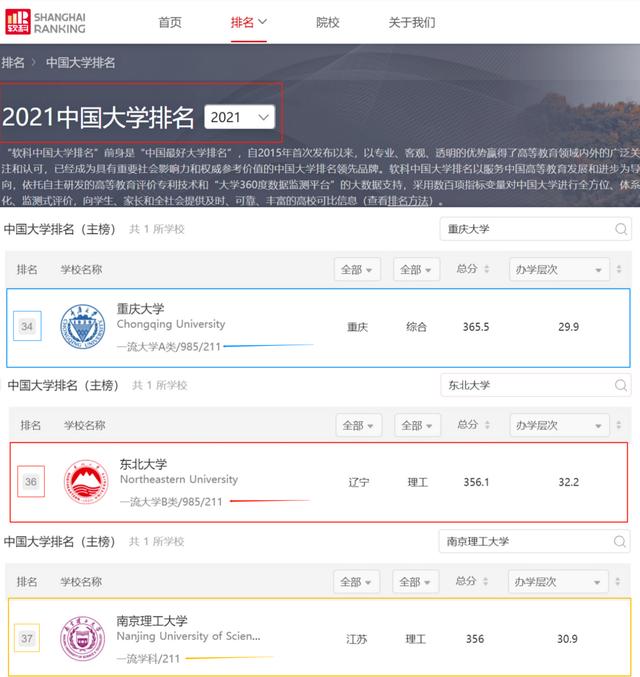
Task: Click the ShanghaiRanking logo
Action: pyautogui.click(x=45, y=22)
